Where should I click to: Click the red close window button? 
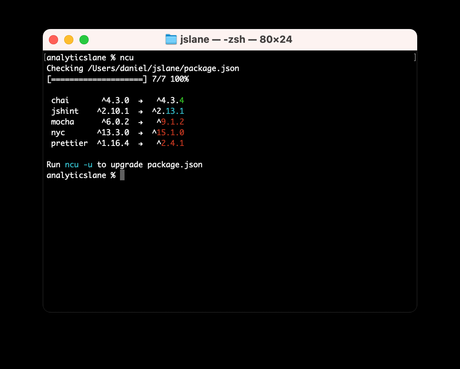(54, 40)
